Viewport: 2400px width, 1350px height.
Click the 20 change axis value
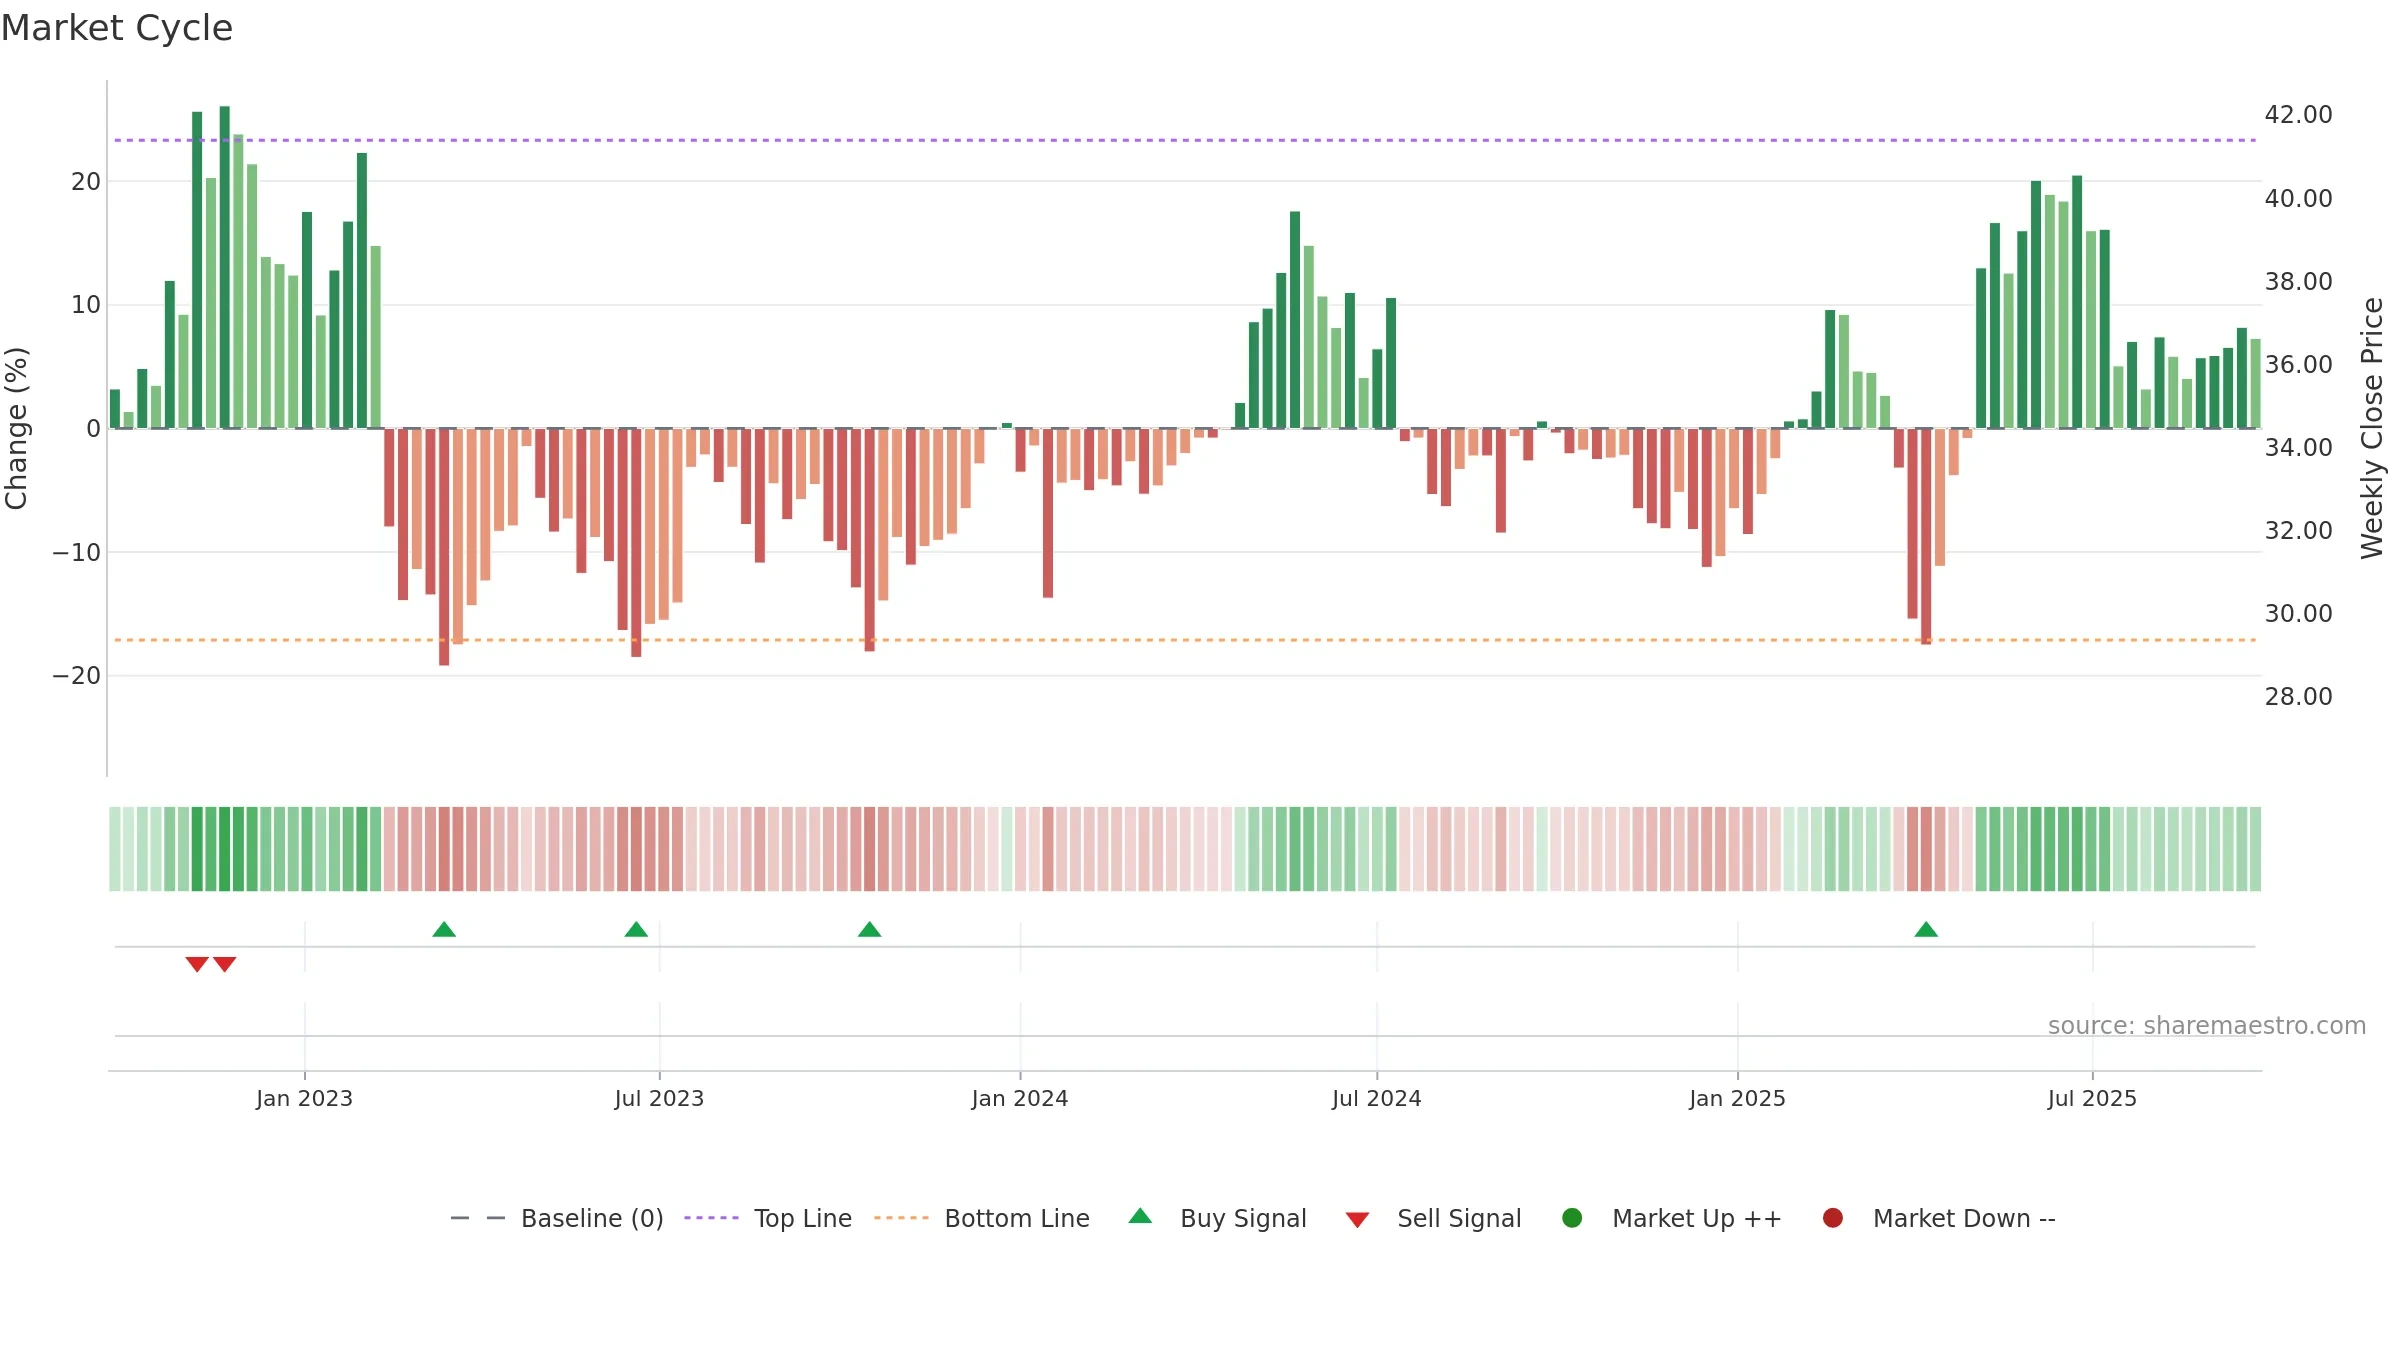click(86, 181)
